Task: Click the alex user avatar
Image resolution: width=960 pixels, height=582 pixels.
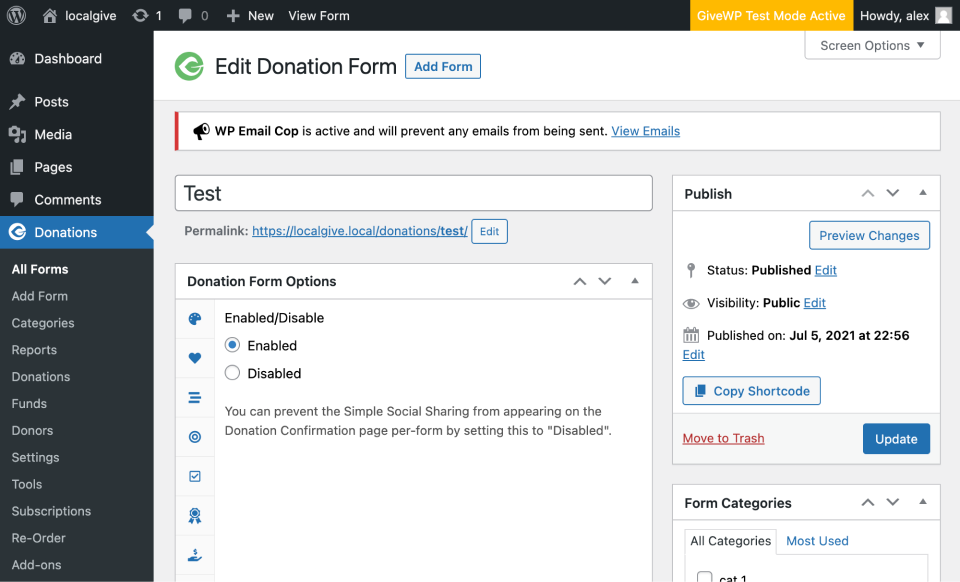Action: (943, 16)
